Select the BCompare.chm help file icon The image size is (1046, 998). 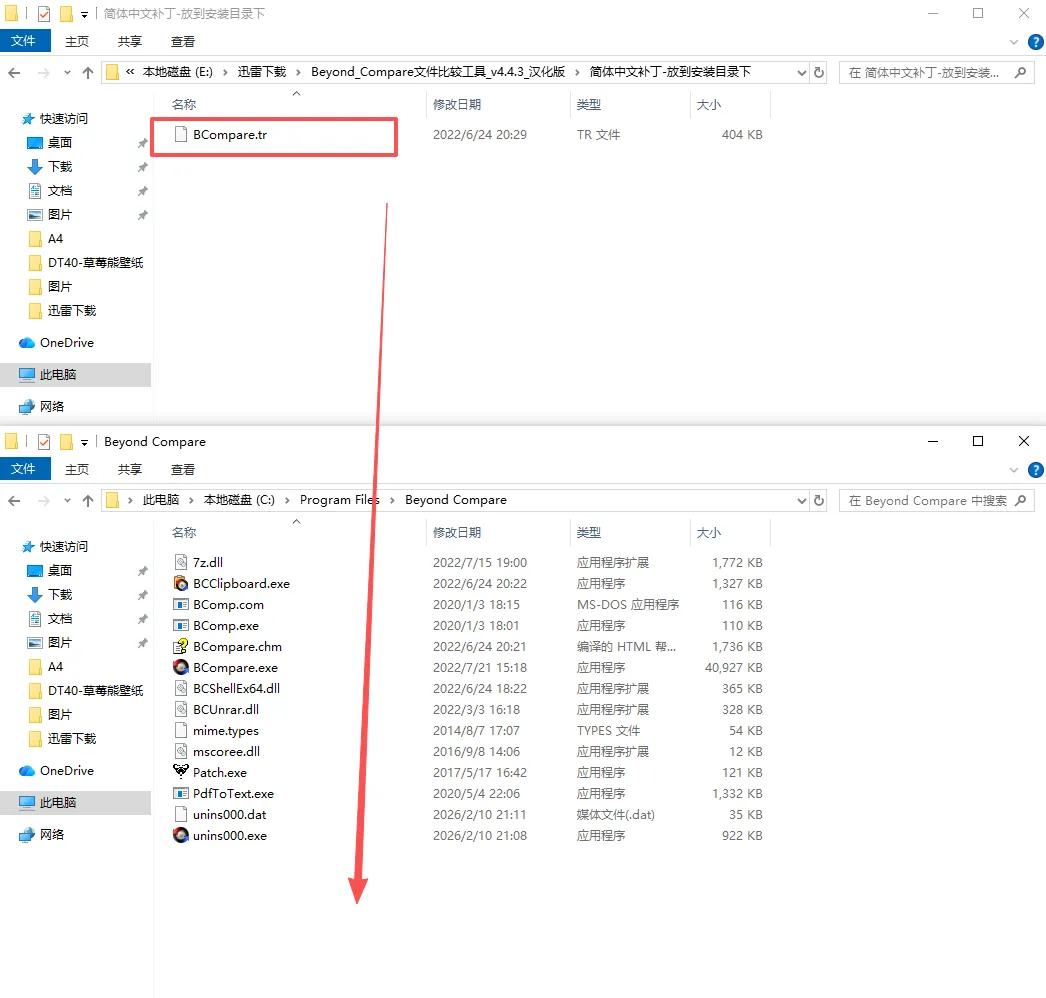coord(181,646)
